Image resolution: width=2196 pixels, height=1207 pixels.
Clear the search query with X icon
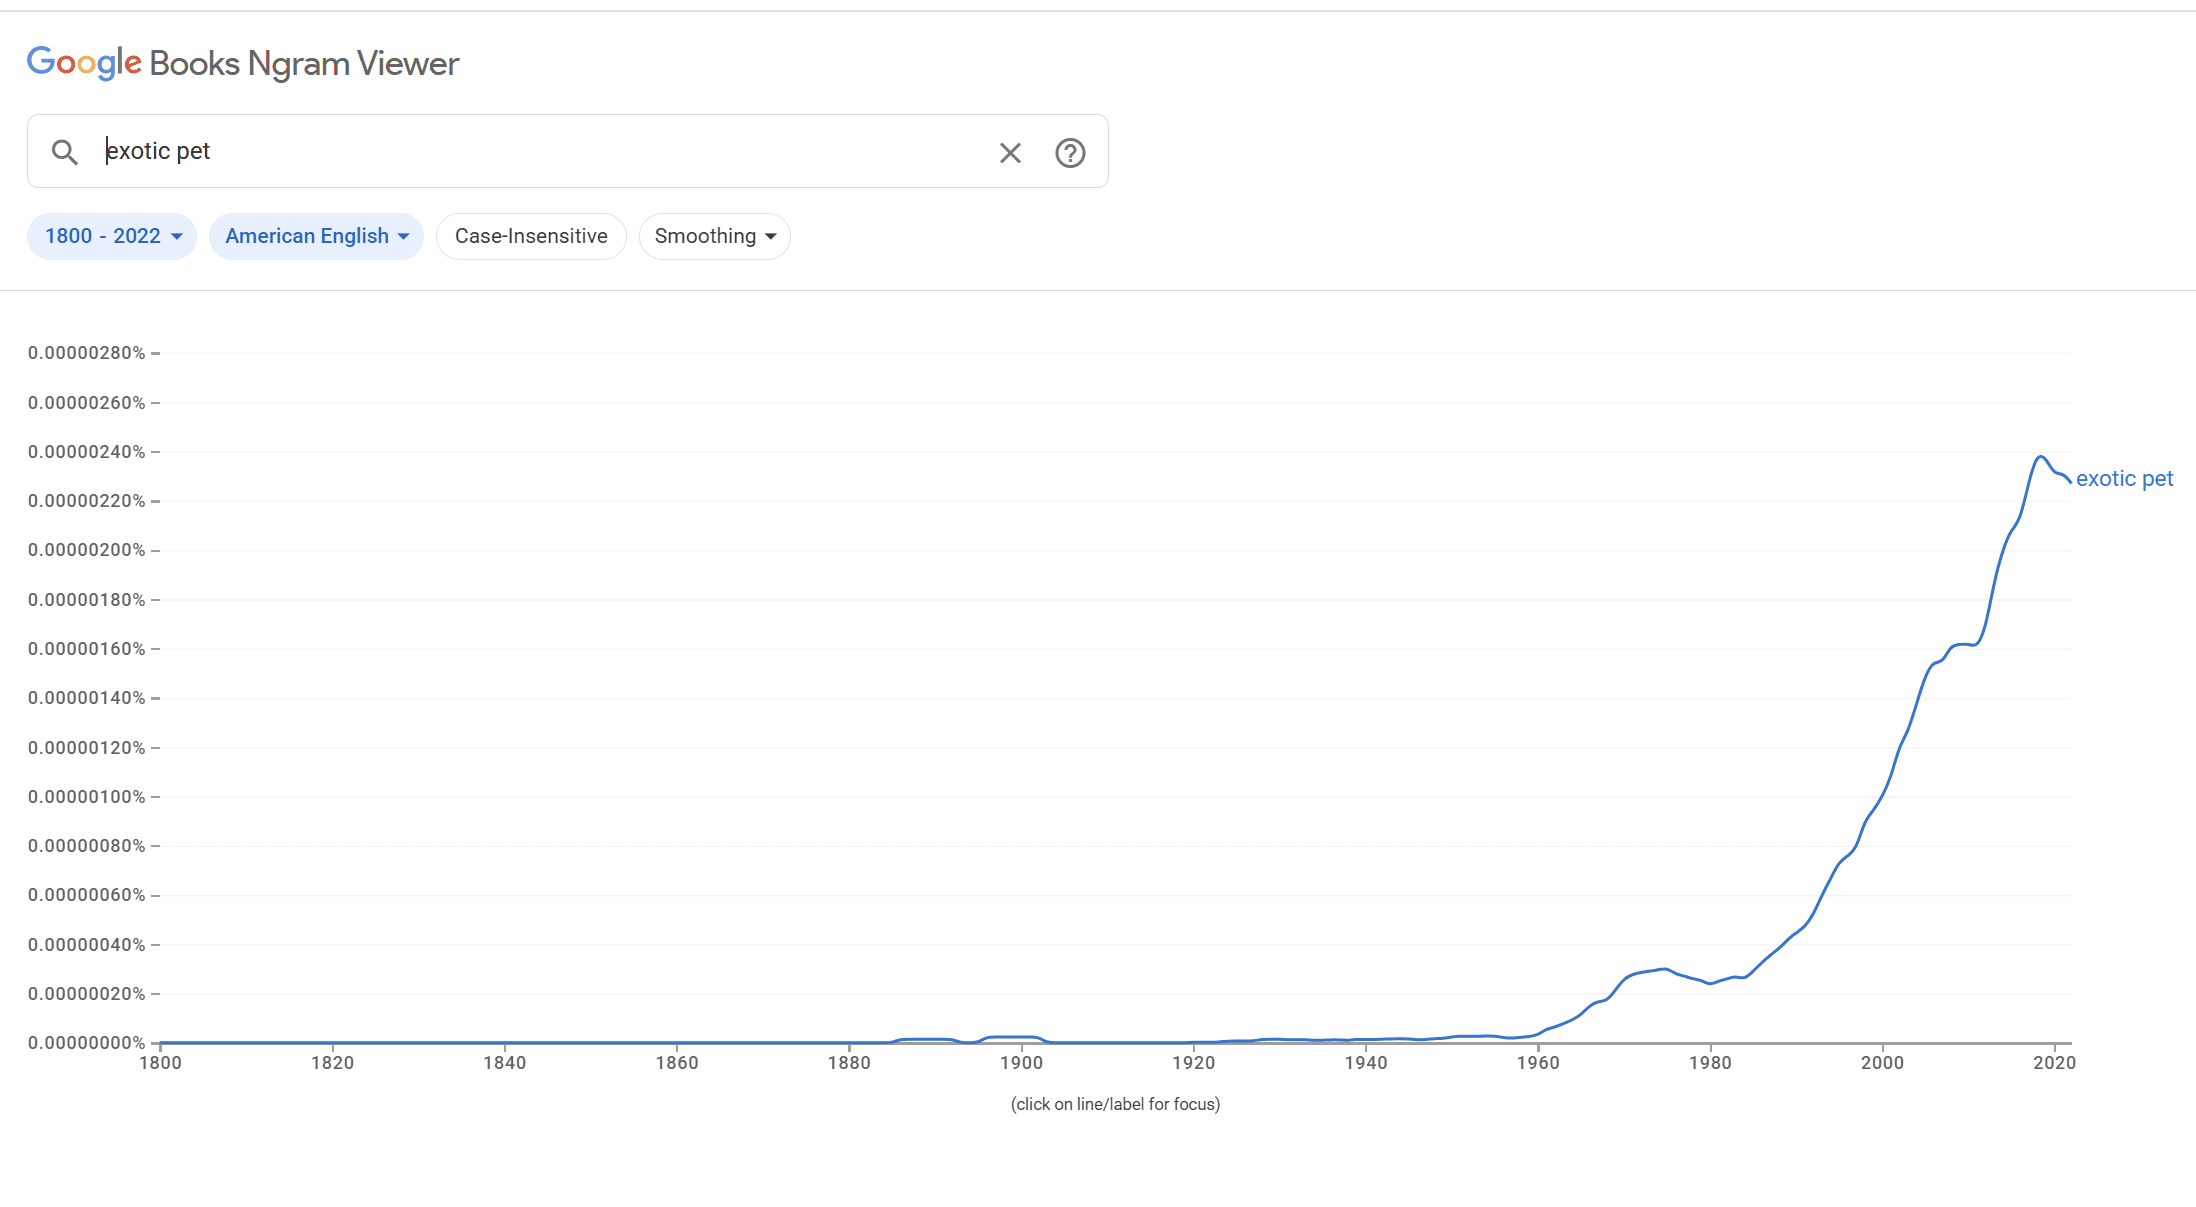tap(1010, 153)
